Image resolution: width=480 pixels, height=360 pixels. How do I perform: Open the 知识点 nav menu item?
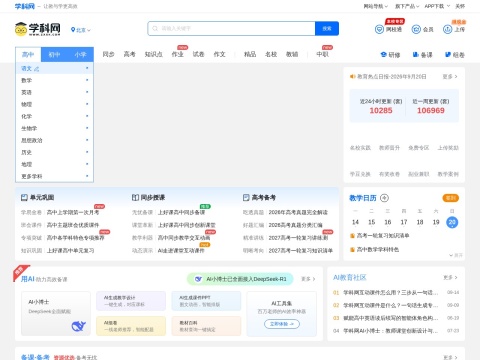(x=153, y=54)
